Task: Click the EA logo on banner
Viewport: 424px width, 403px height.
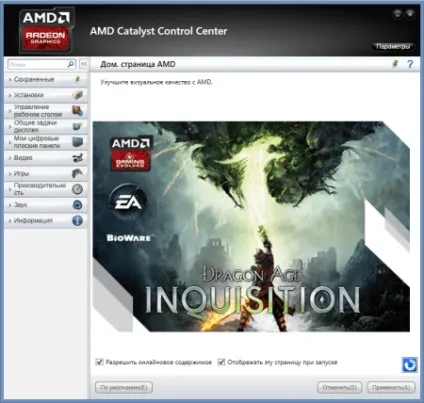Action: coord(128,201)
